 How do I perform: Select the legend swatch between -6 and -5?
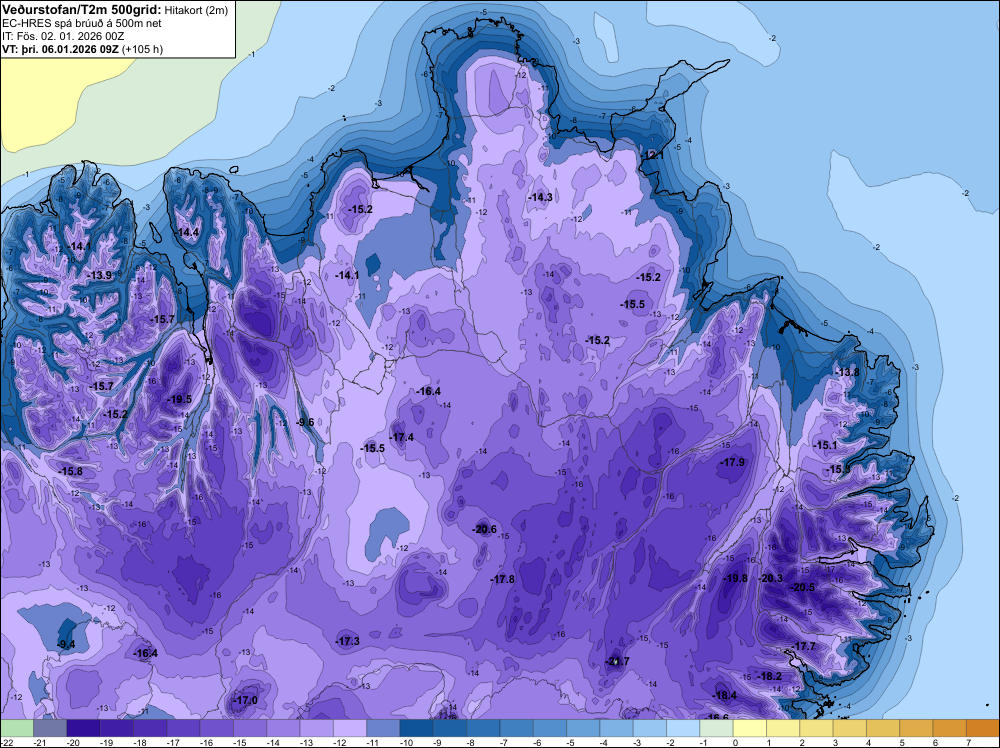[550, 728]
